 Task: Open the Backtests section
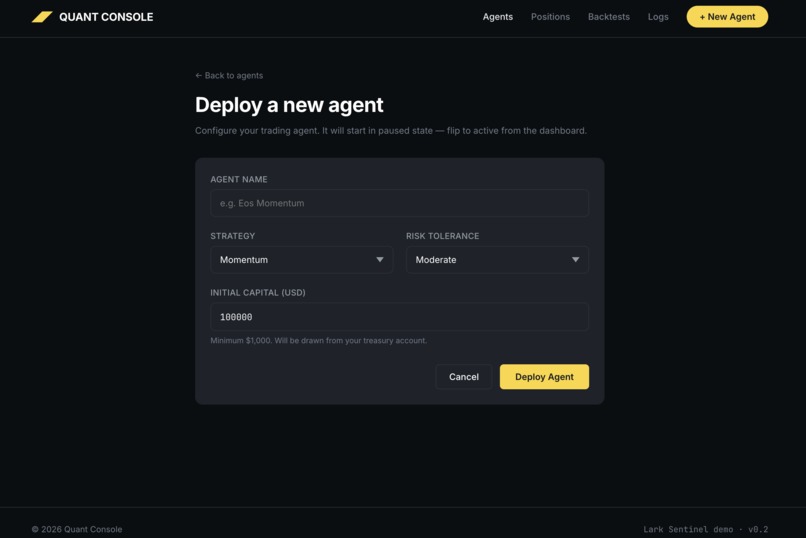click(x=609, y=17)
